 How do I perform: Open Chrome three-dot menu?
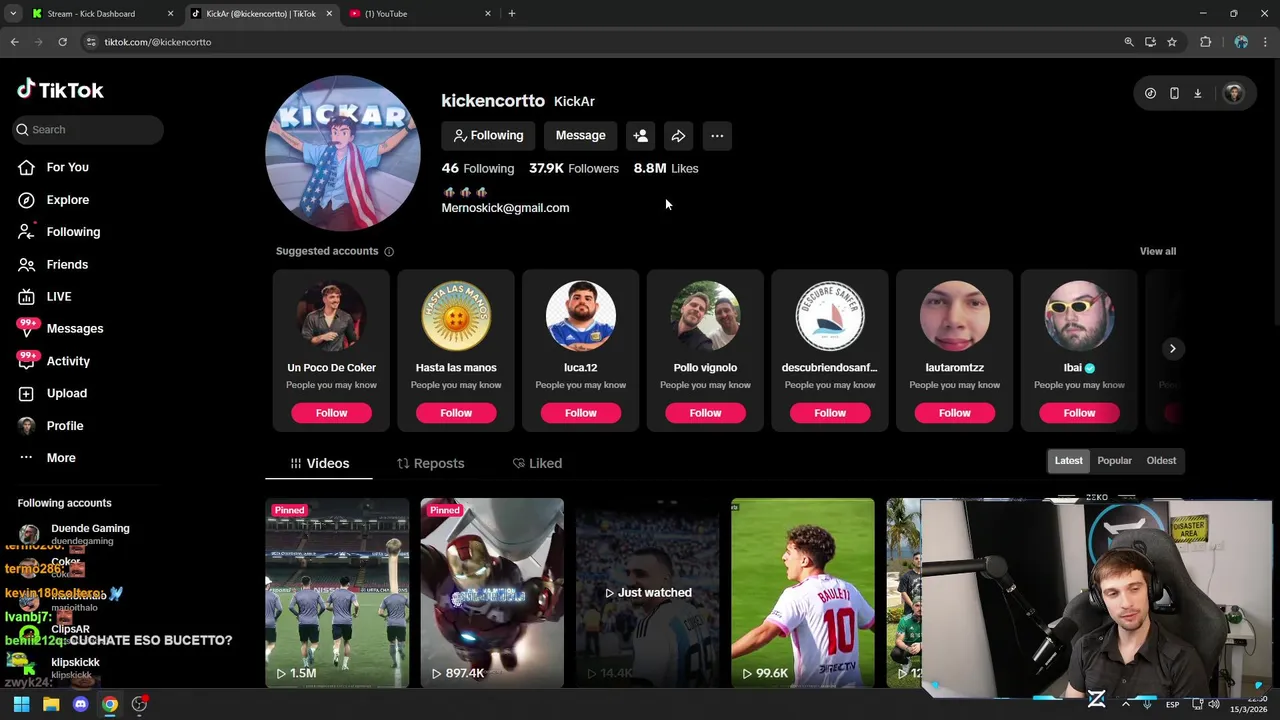click(1266, 42)
